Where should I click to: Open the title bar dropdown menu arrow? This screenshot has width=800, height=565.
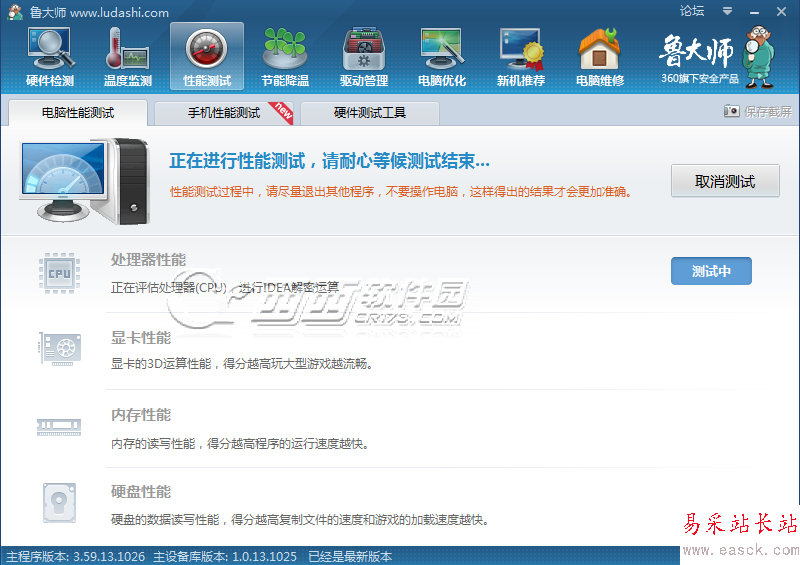tap(728, 11)
